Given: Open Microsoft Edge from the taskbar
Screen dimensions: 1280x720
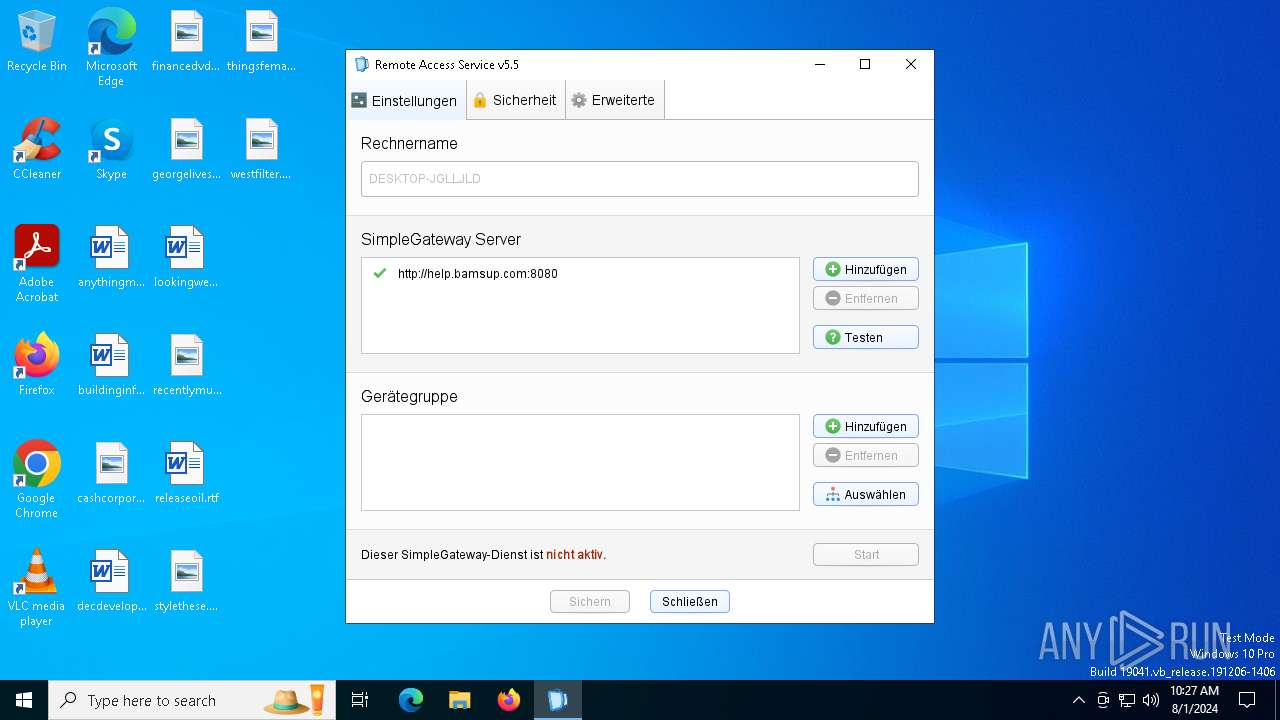Looking at the screenshot, I should pyautogui.click(x=411, y=700).
